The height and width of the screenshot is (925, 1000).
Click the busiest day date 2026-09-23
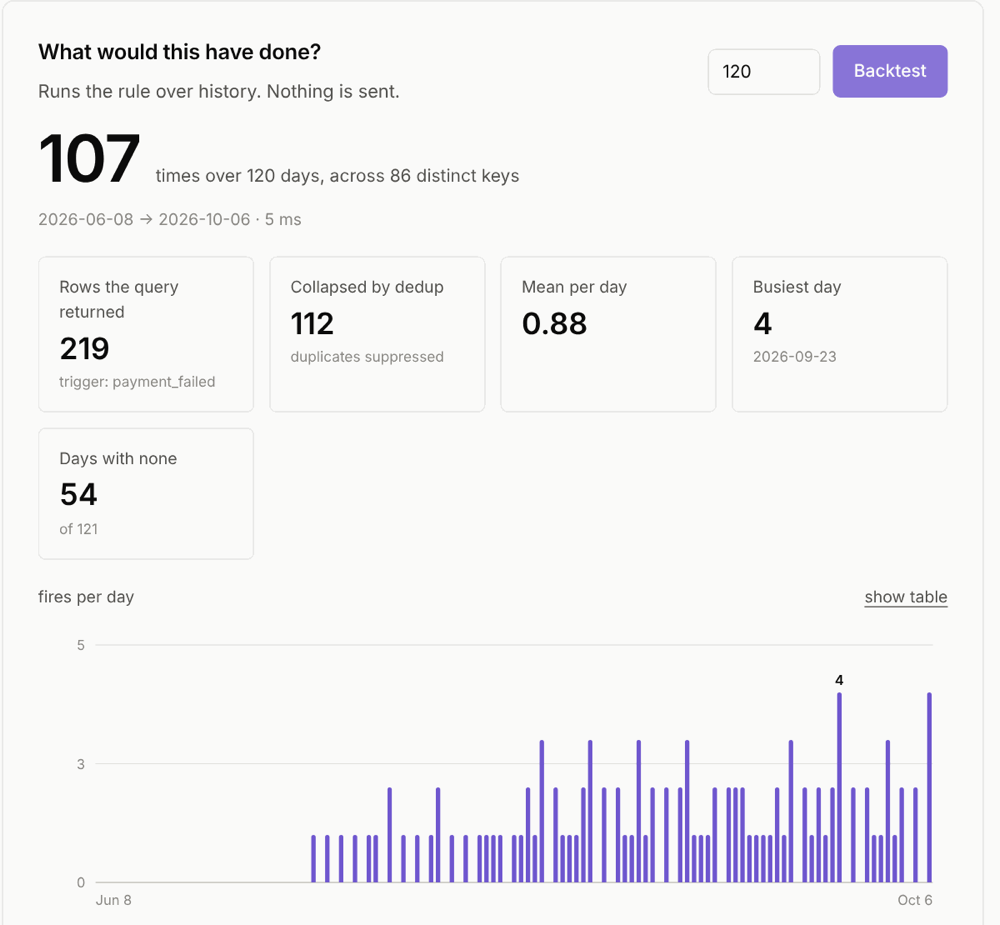click(794, 357)
